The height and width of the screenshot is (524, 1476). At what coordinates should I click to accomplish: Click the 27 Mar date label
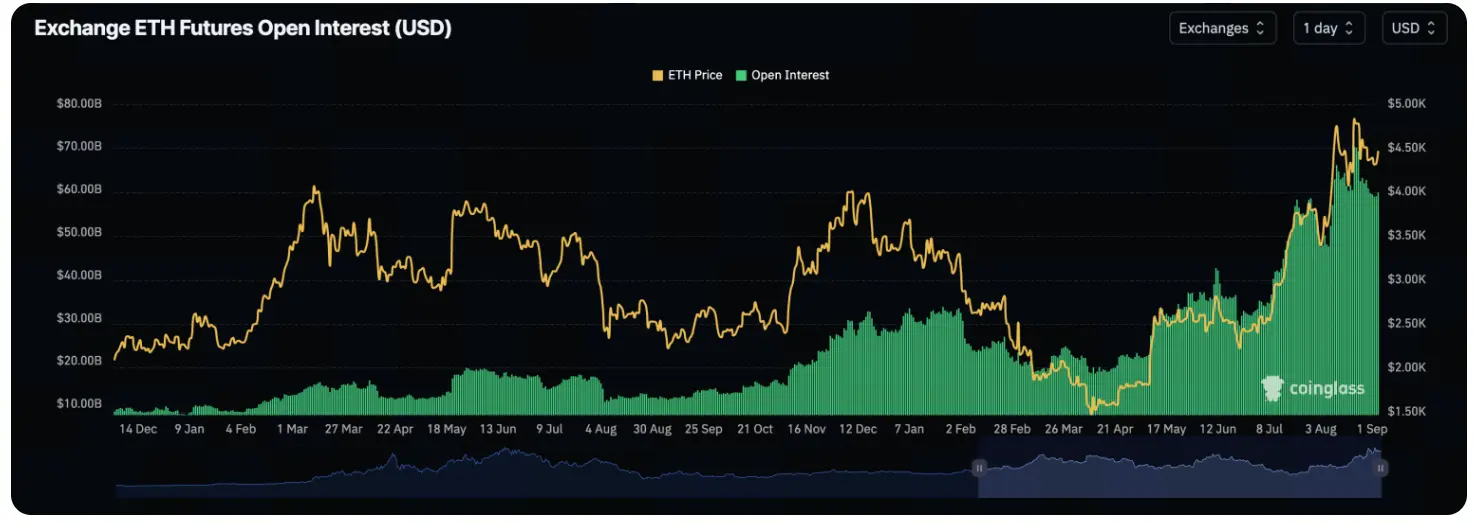point(343,429)
